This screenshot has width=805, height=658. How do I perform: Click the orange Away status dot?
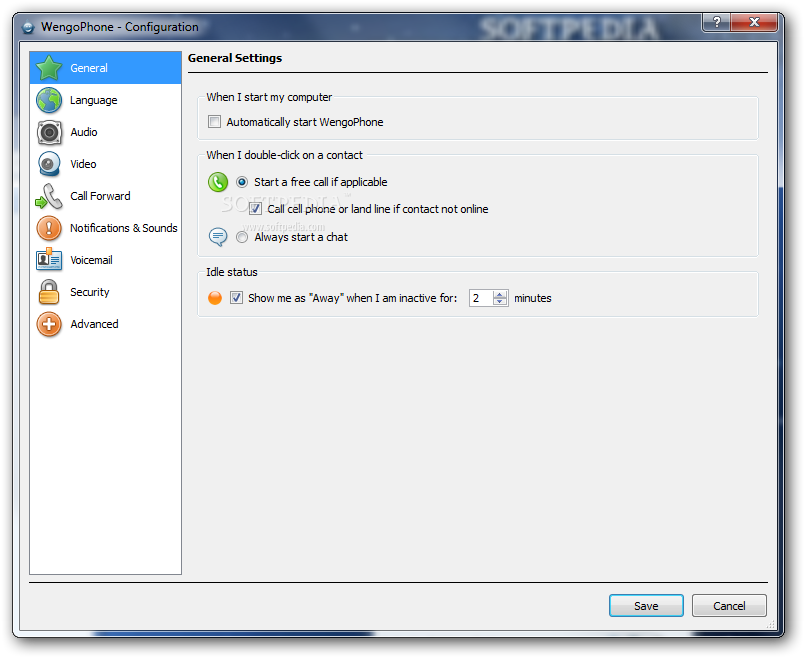[x=215, y=298]
